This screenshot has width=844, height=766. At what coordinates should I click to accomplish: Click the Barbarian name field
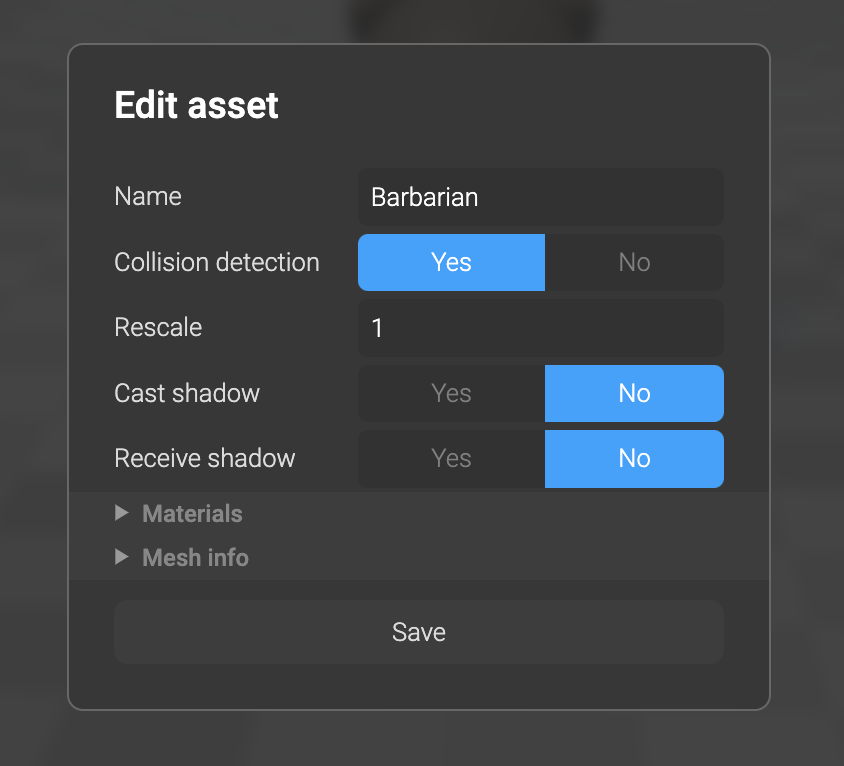coord(540,197)
